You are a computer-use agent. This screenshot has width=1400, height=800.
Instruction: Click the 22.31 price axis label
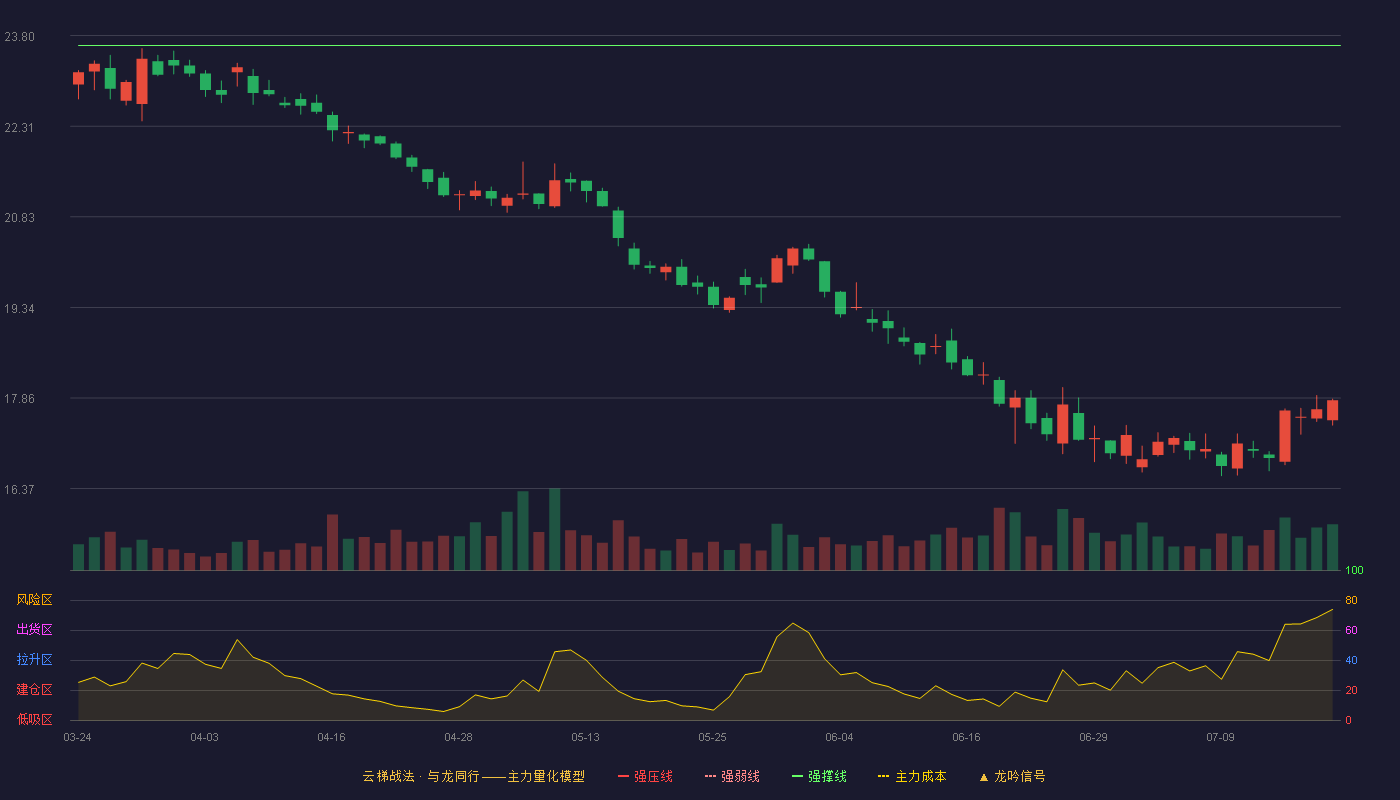coord(19,128)
